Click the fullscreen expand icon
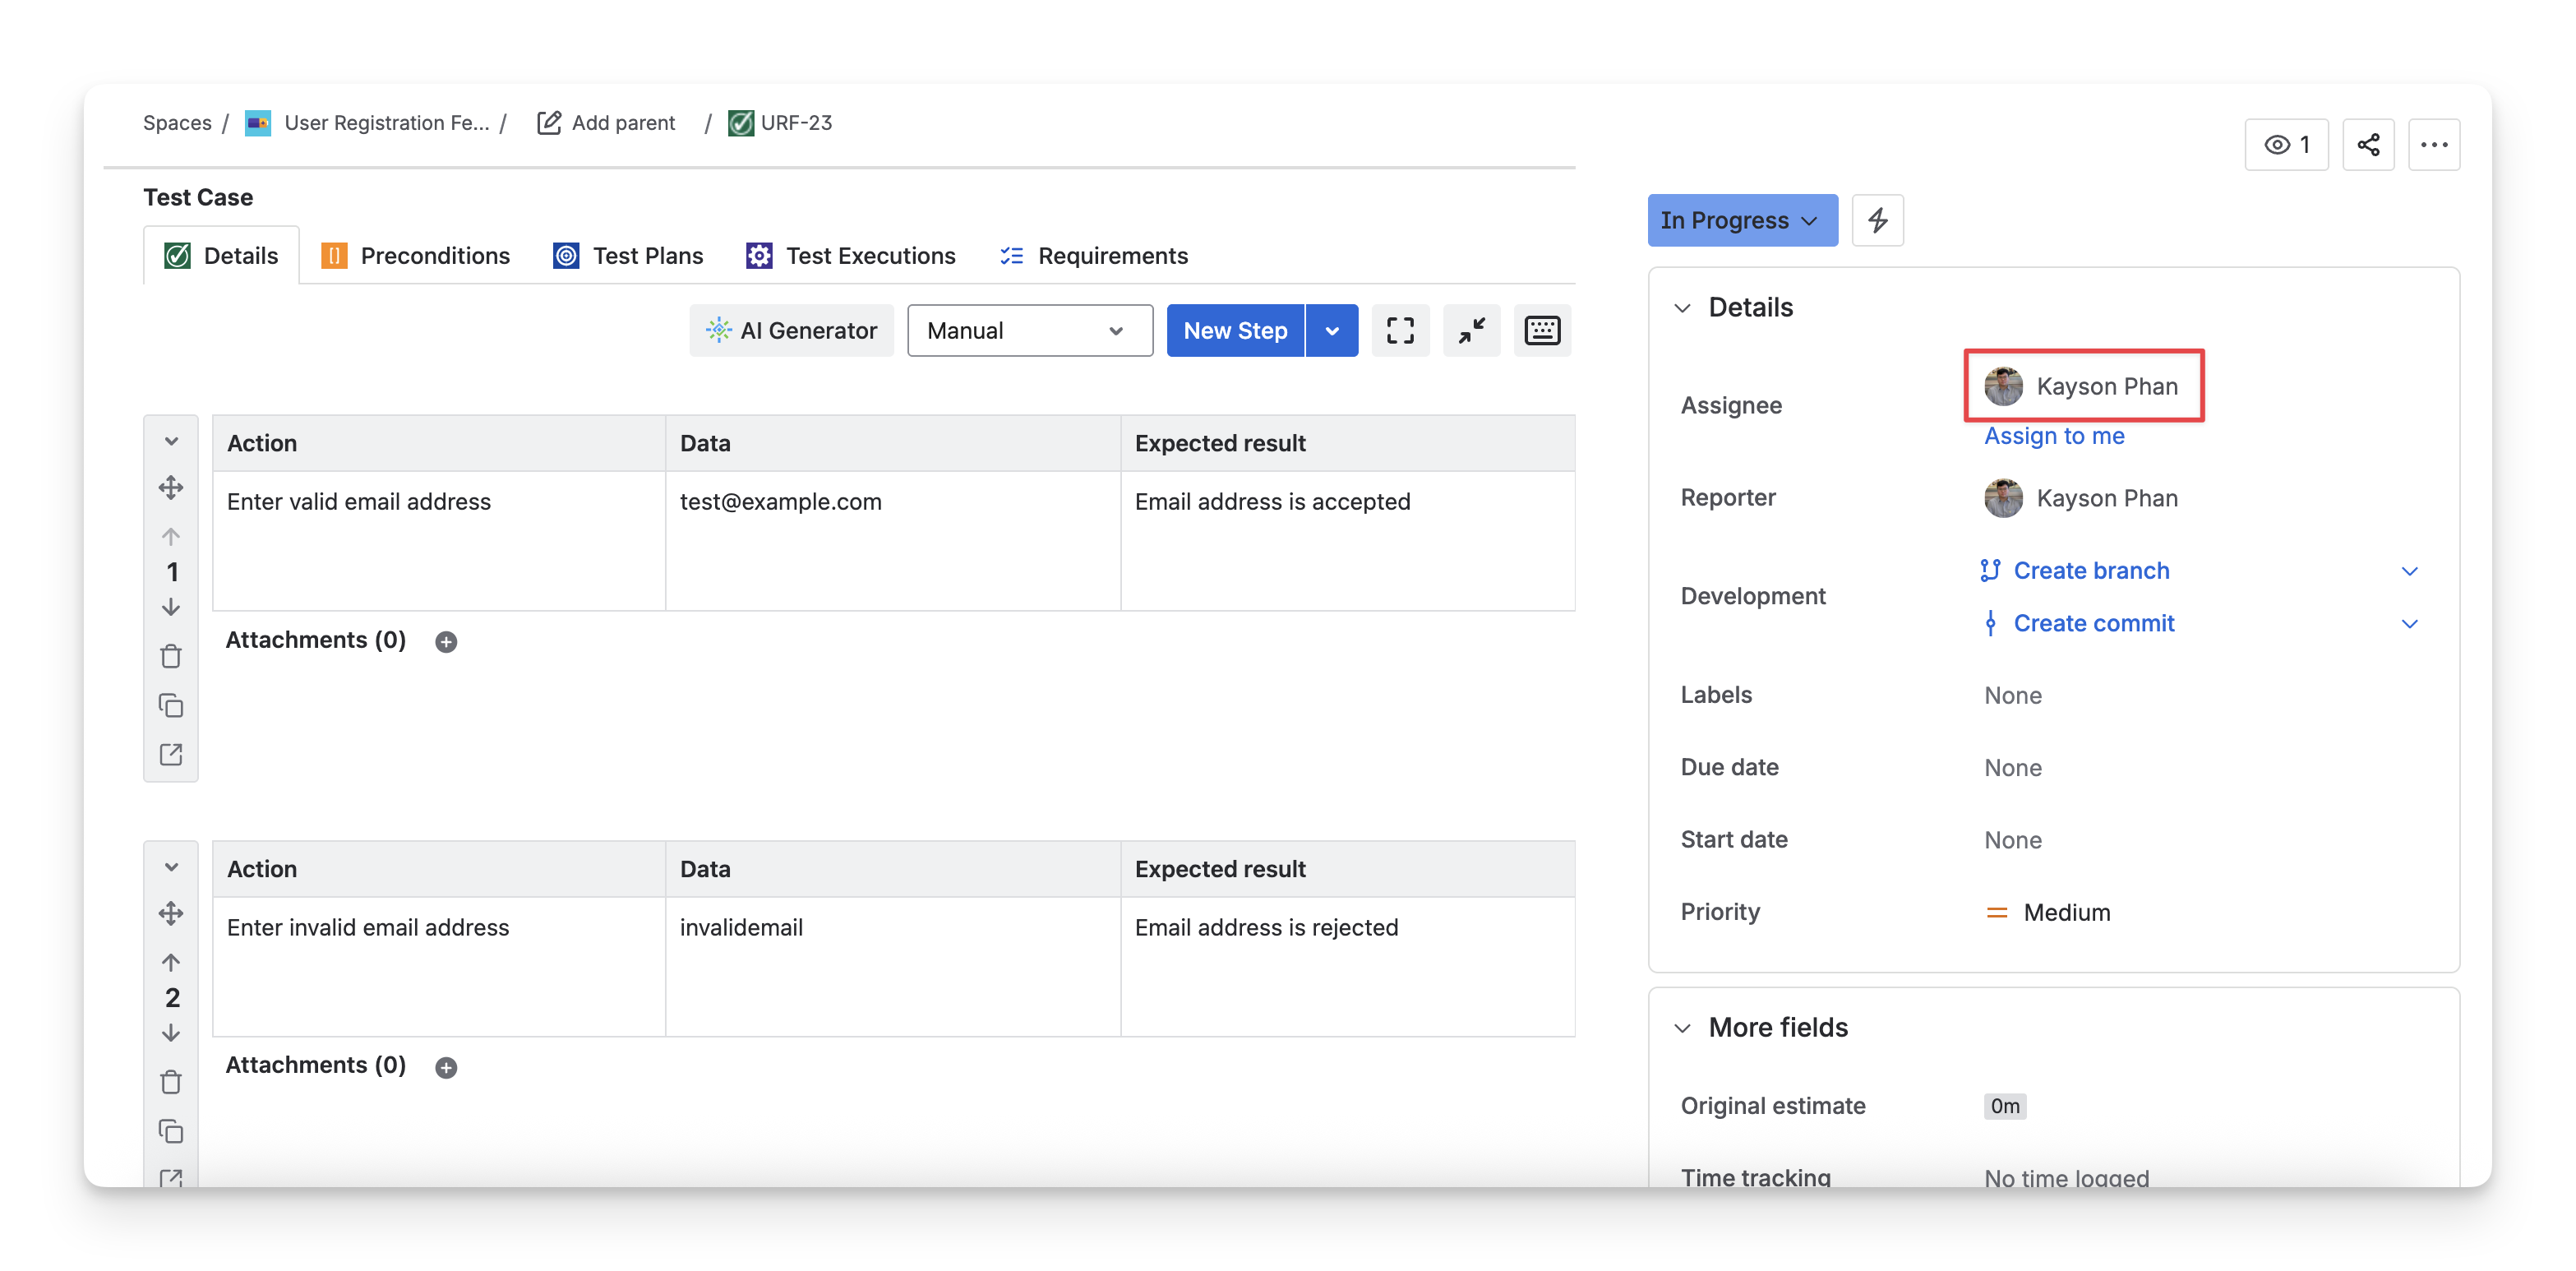 tap(1400, 331)
